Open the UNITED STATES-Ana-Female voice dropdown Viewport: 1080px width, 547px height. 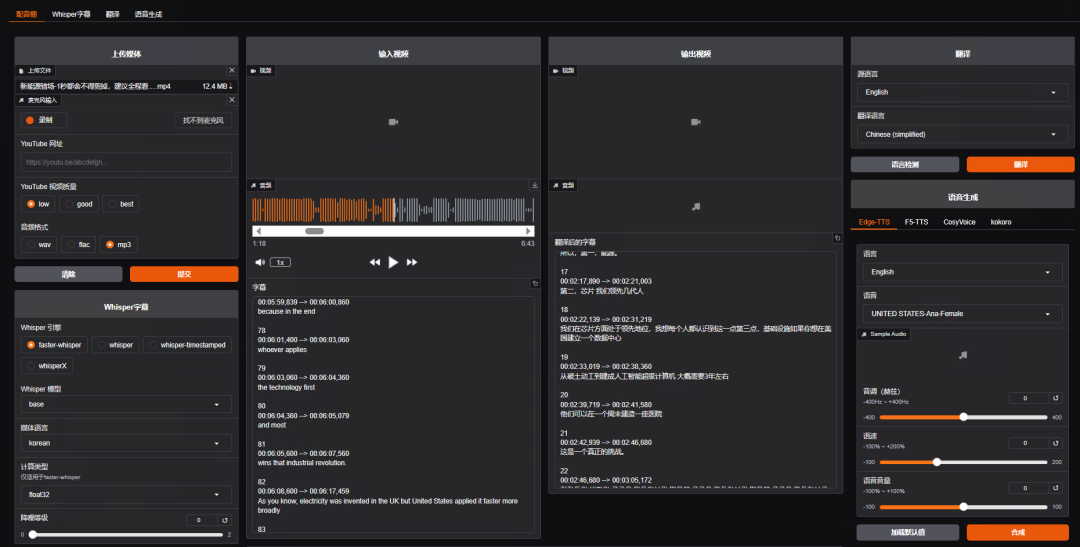point(962,313)
